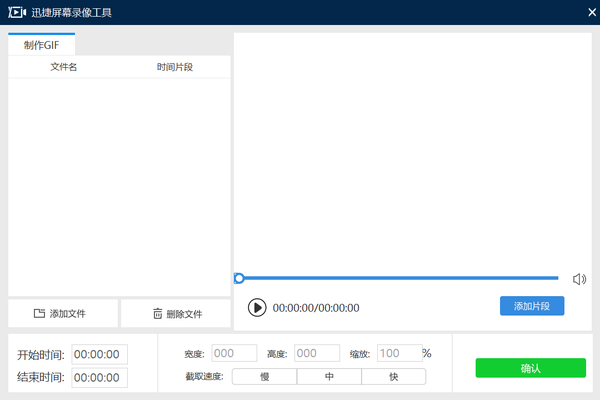The image size is (600, 400).
Task: Click the play button icon
Action: [257, 308]
